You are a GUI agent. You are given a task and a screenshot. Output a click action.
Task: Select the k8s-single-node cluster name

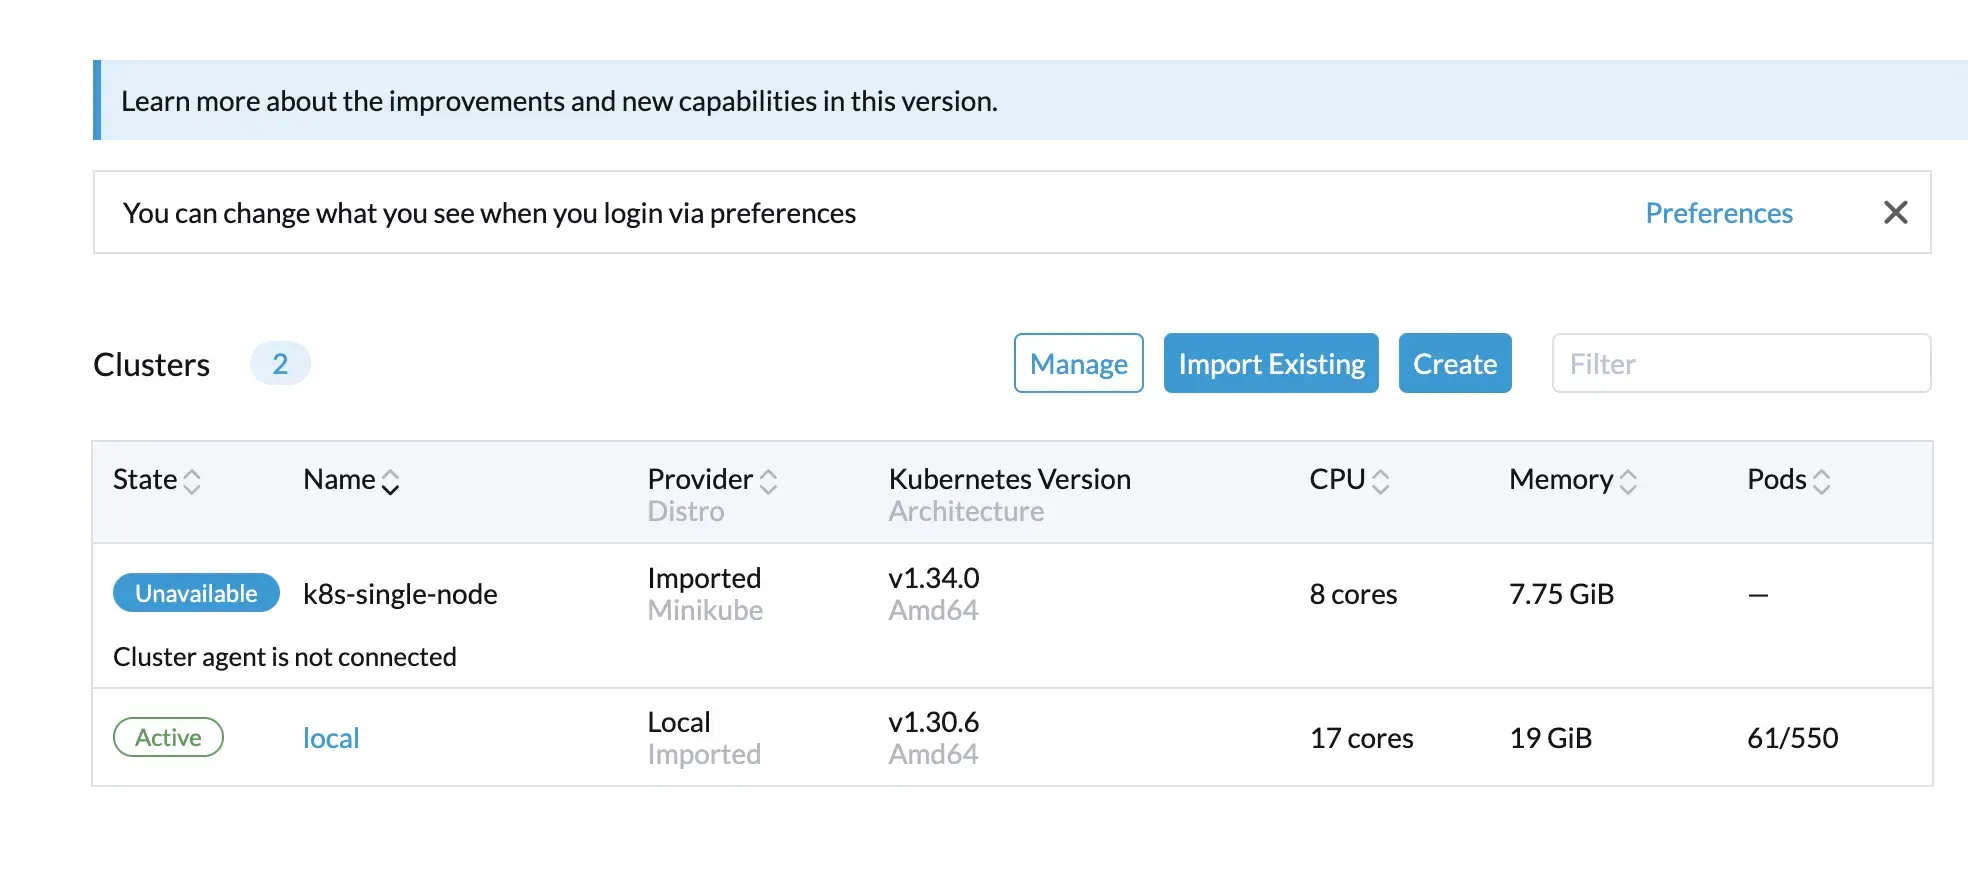(400, 594)
